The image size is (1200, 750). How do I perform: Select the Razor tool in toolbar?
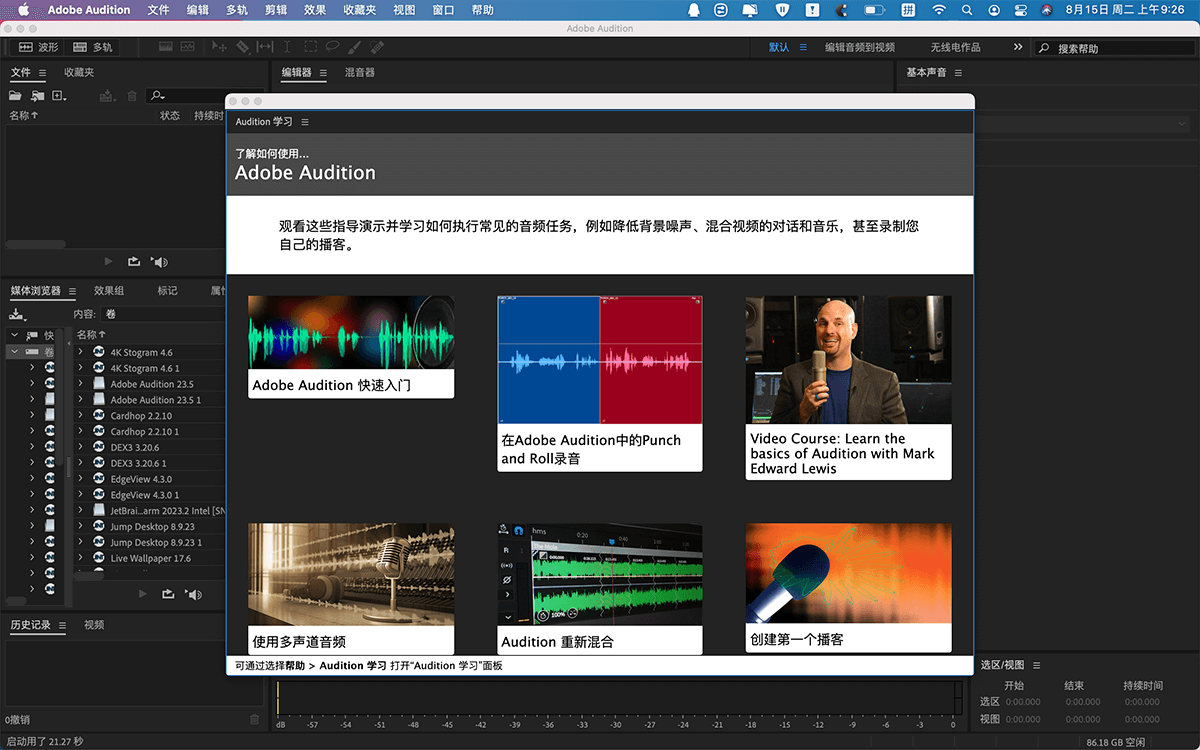point(242,47)
